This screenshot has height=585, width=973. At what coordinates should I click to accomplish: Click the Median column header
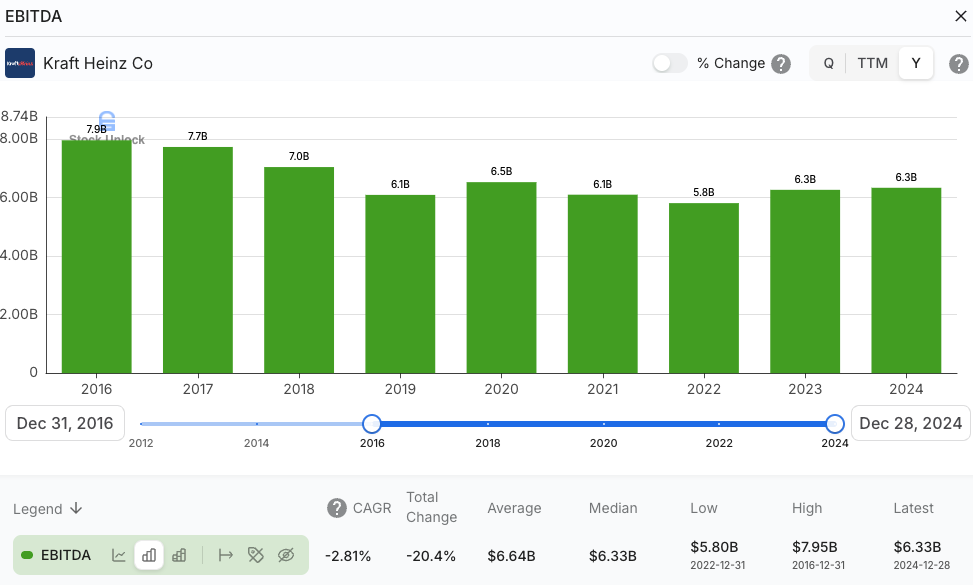coord(613,508)
